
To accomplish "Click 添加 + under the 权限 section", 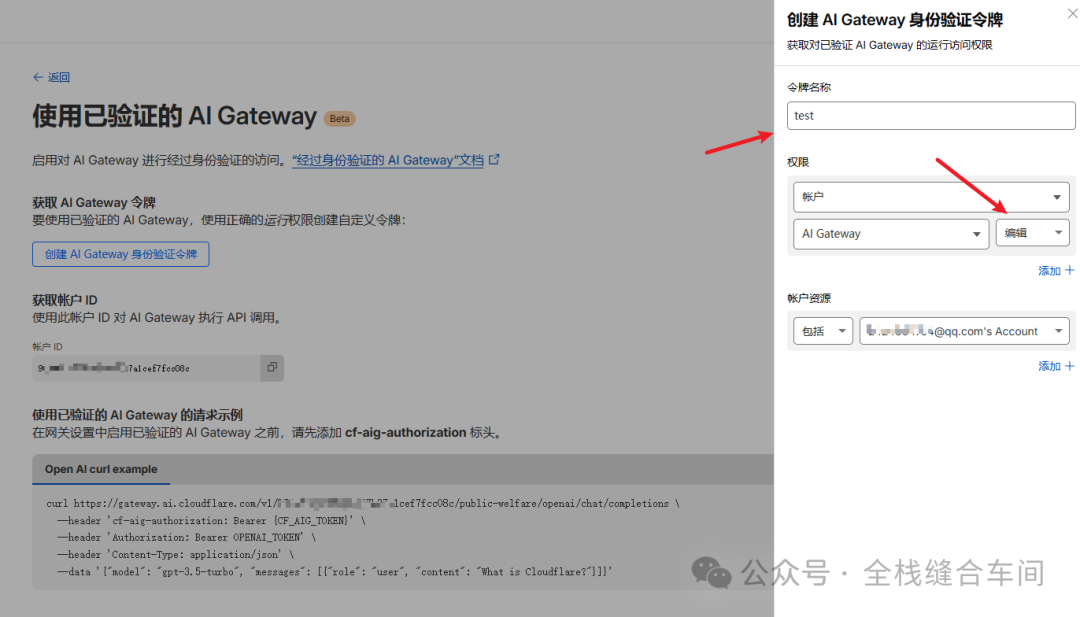I will [x=1056, y=271].
